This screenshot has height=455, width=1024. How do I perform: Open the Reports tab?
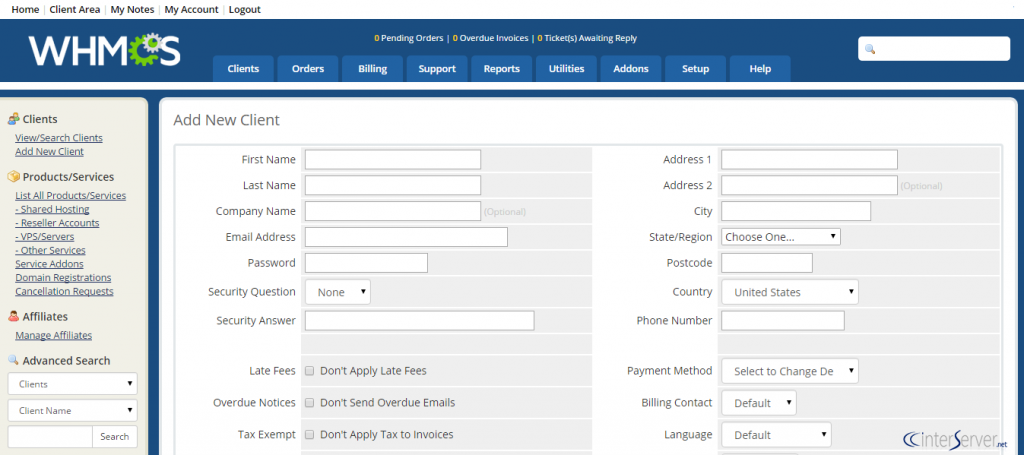(x=502, y=69)
